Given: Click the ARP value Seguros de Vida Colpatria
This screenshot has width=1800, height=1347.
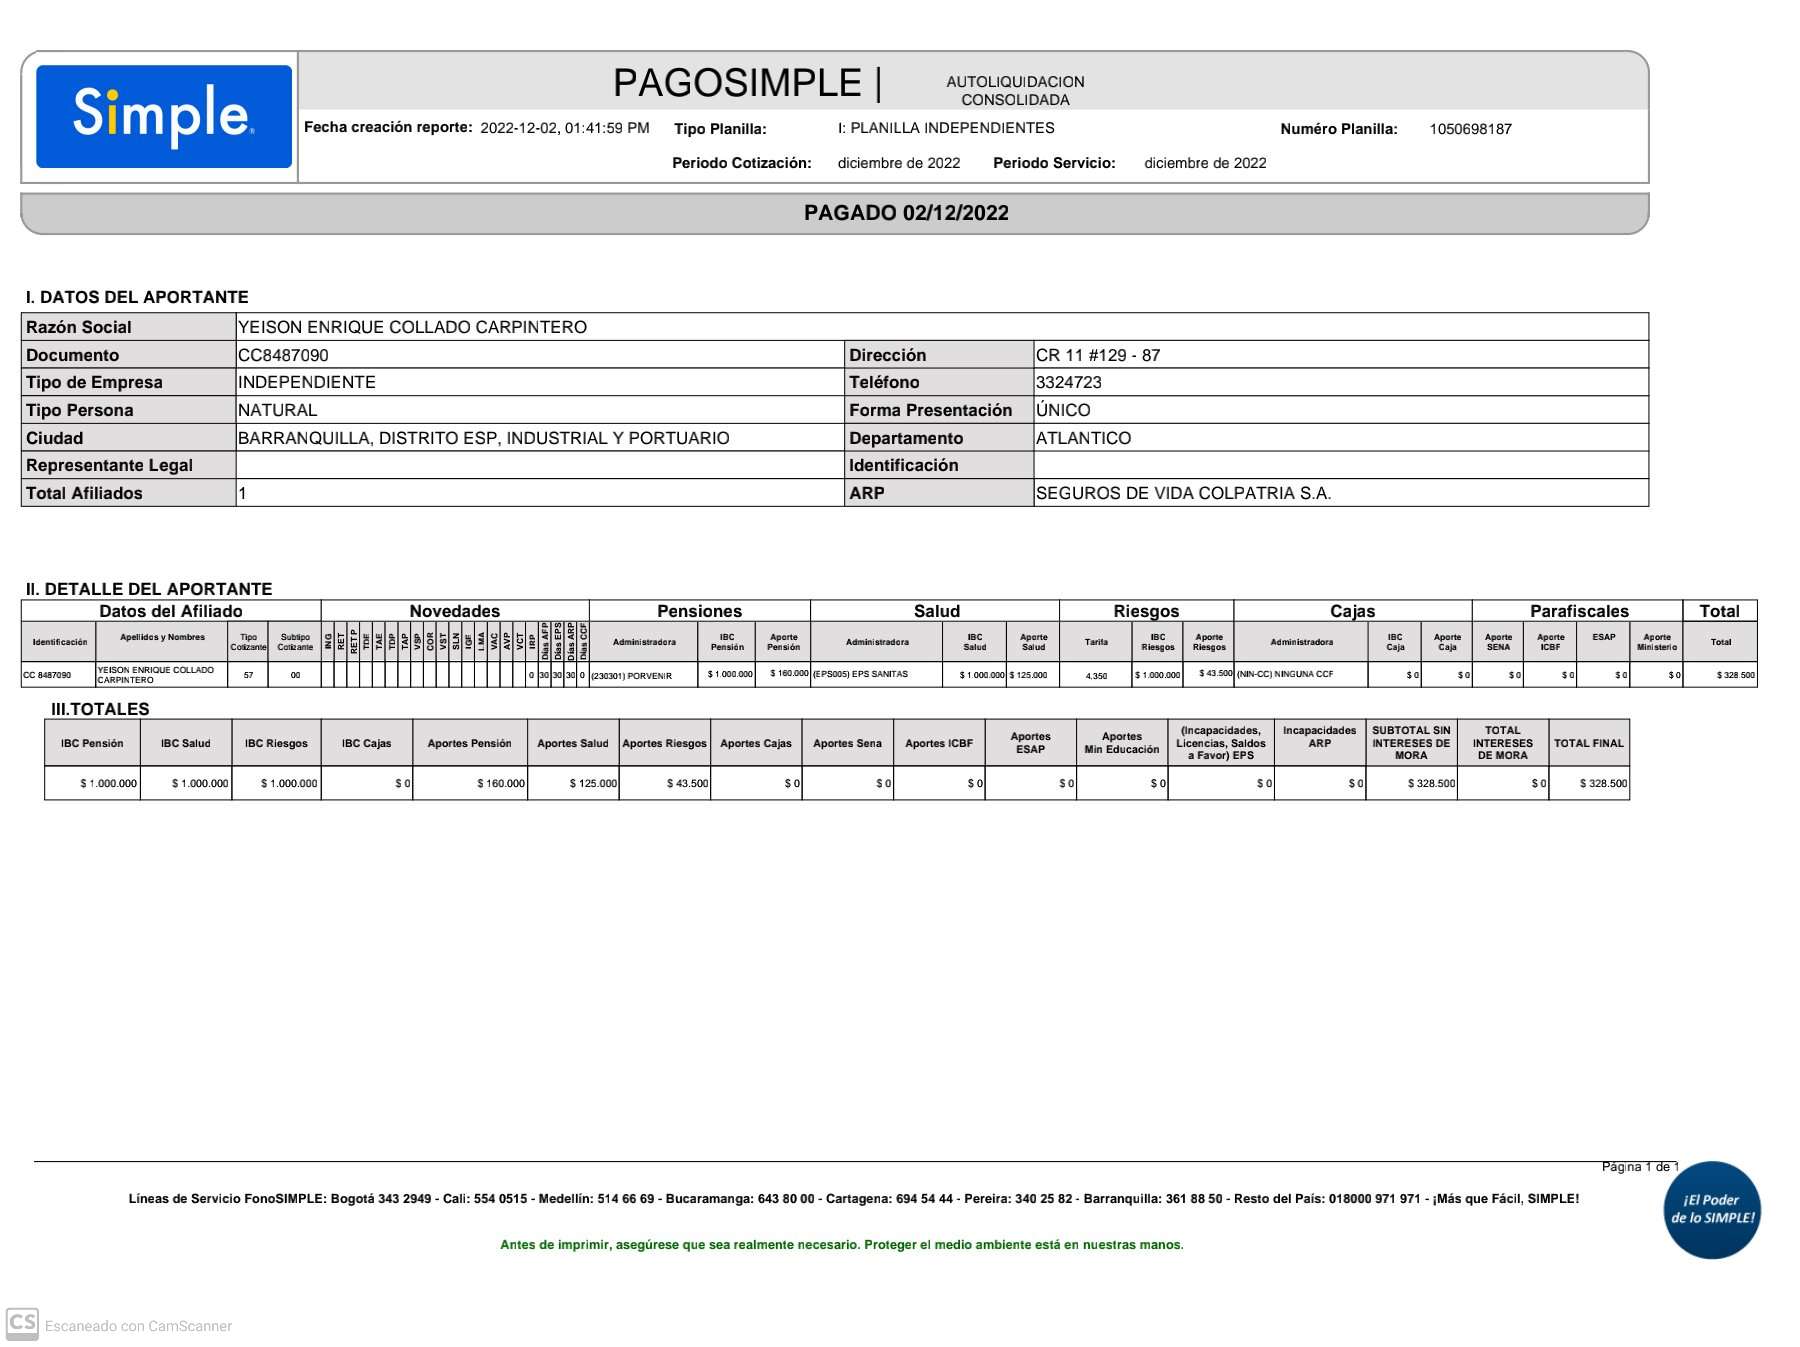Looking at the screenshot, I should 1183,493.
